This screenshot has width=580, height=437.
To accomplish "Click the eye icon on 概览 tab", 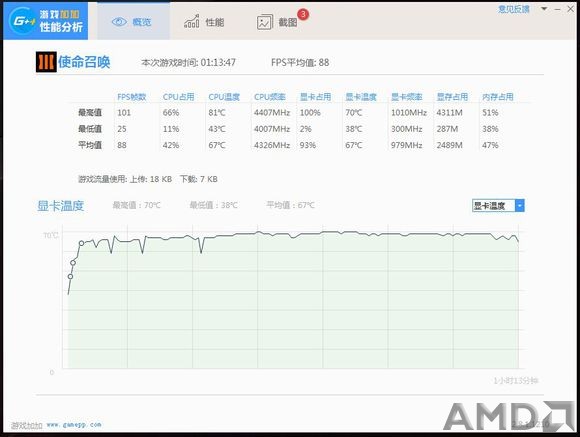I will click(119, 22).
